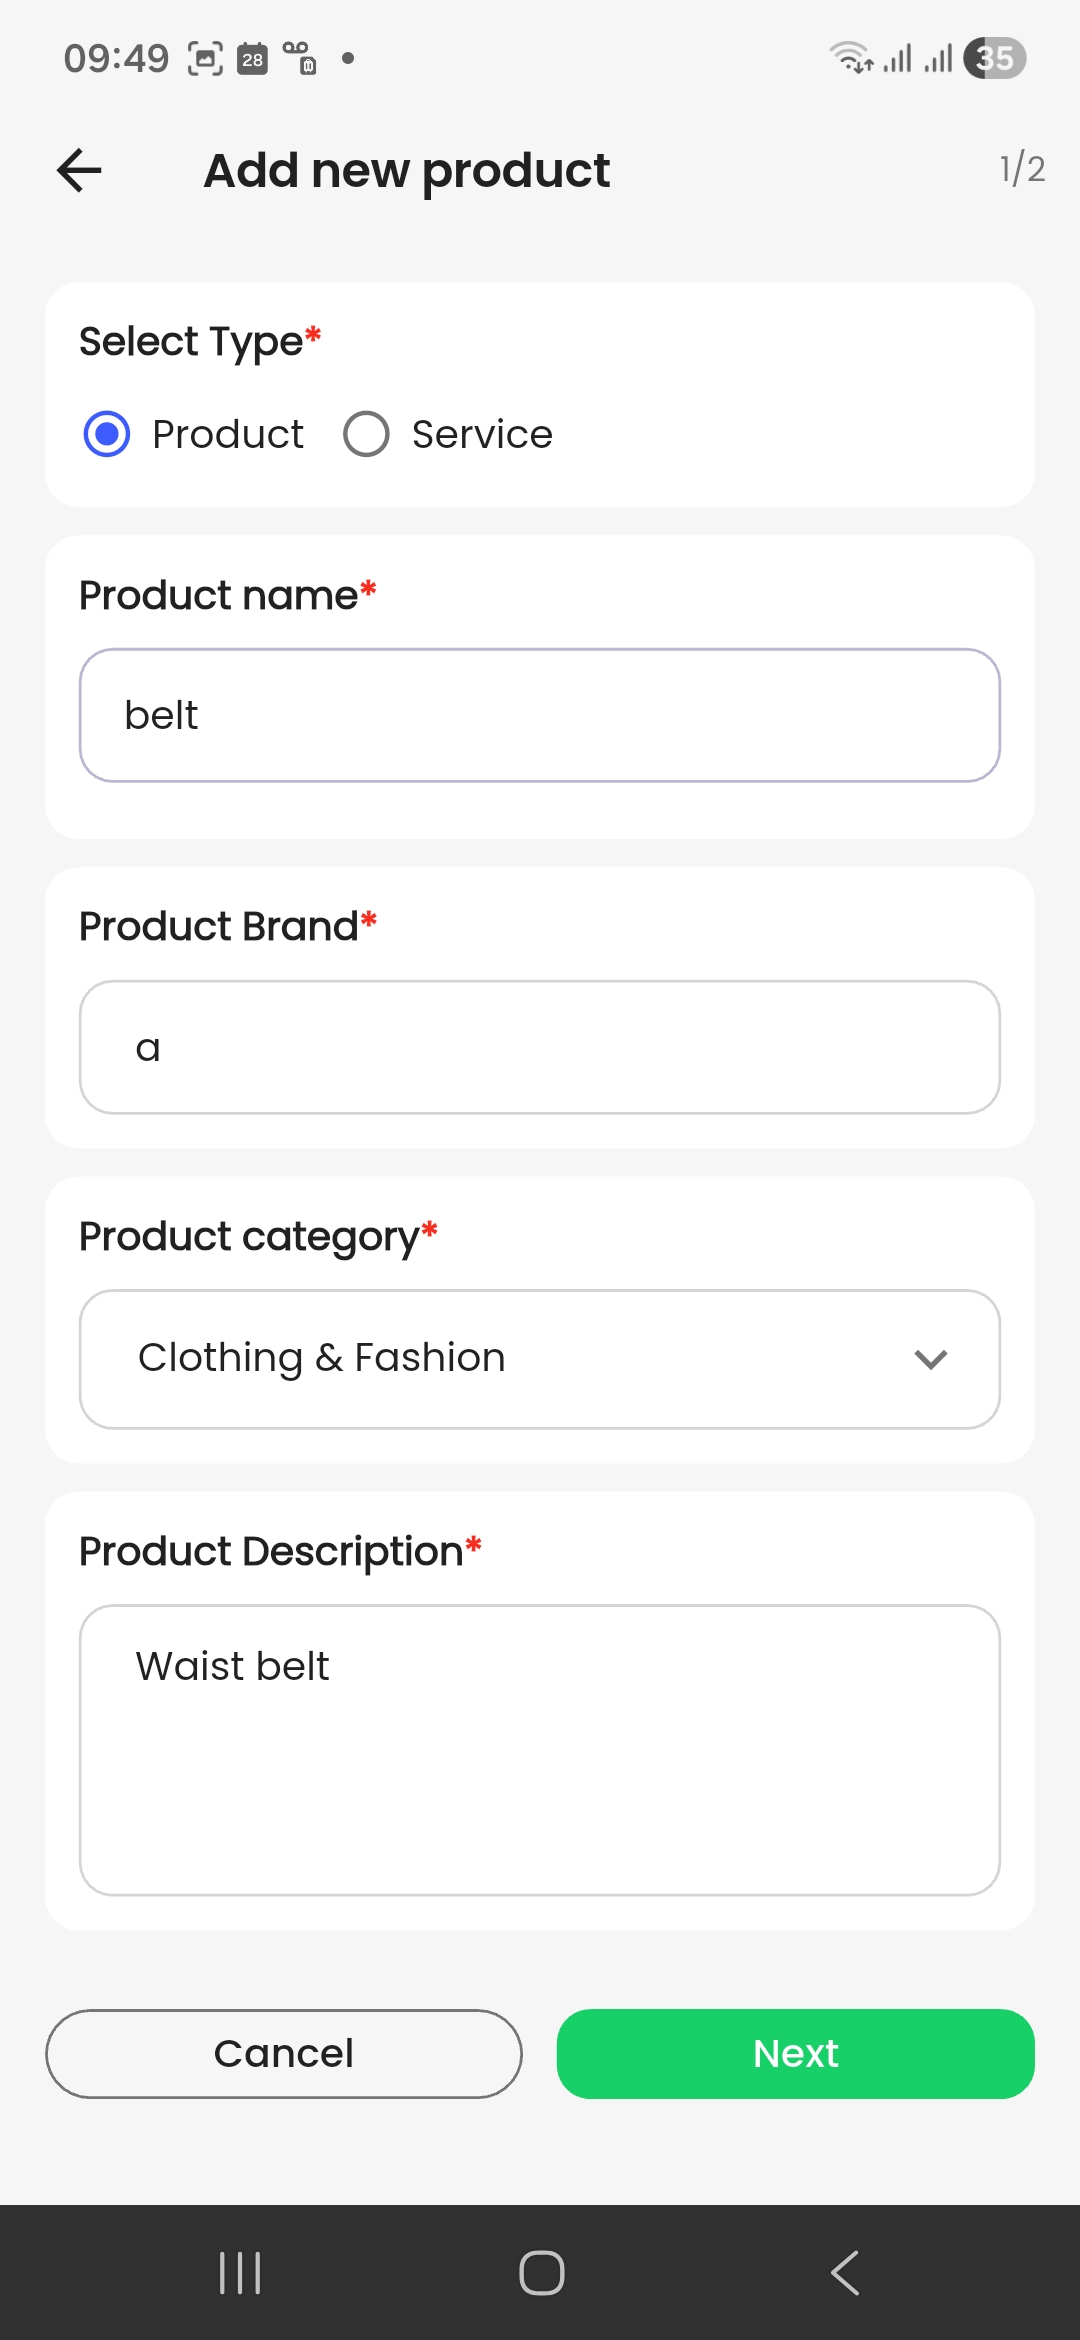Focus the Product Brand input field
This screenshot has width=1080, height=2340.
[x=540, y=1047]
